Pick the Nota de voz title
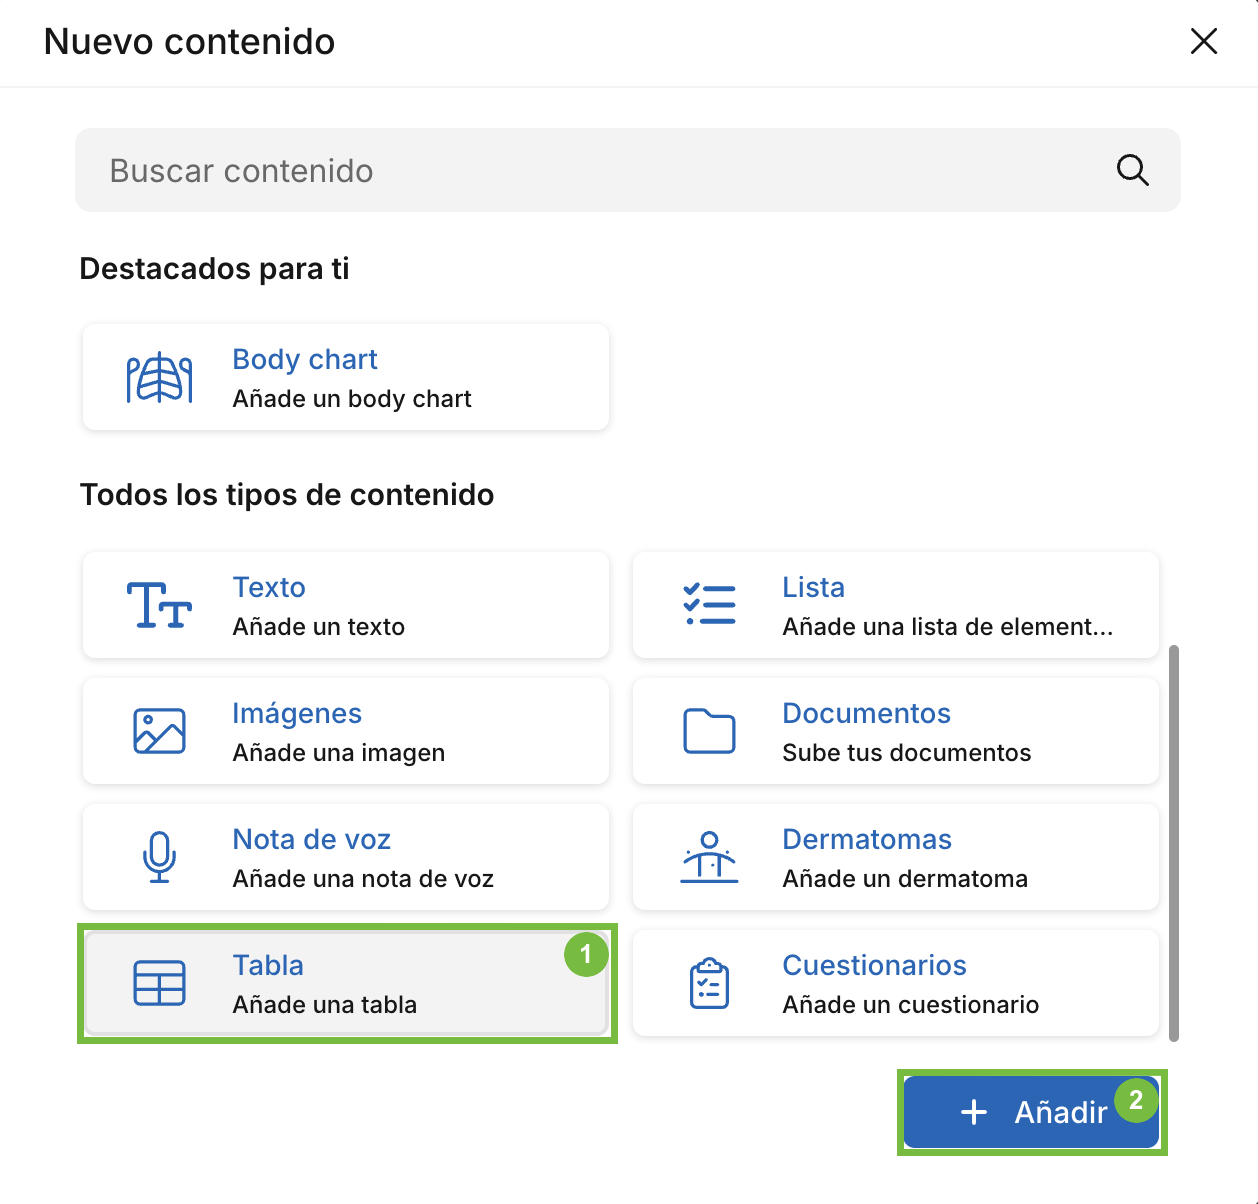The image size is (1258, 1204). pos(311,839)
